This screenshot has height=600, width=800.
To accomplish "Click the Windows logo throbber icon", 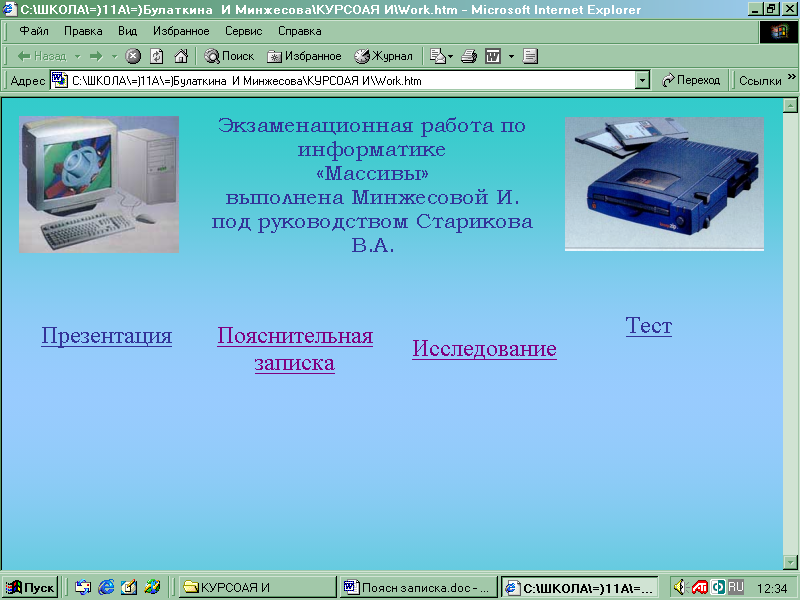I will 779,32.
